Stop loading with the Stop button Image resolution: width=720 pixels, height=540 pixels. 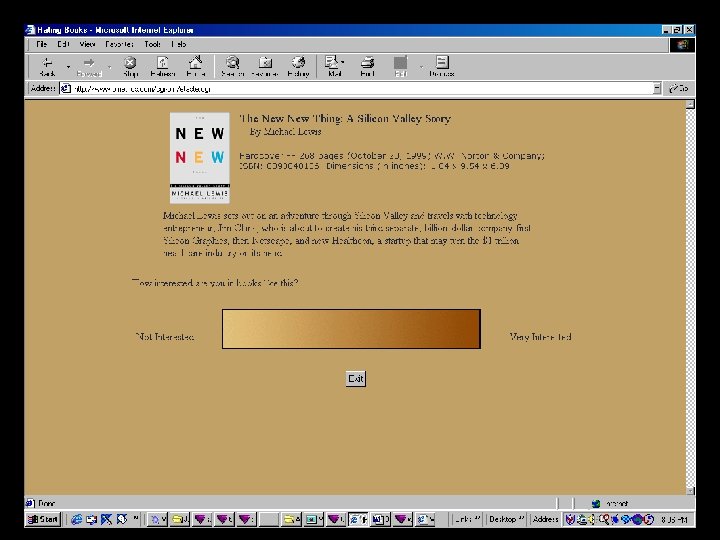point(130,67)
